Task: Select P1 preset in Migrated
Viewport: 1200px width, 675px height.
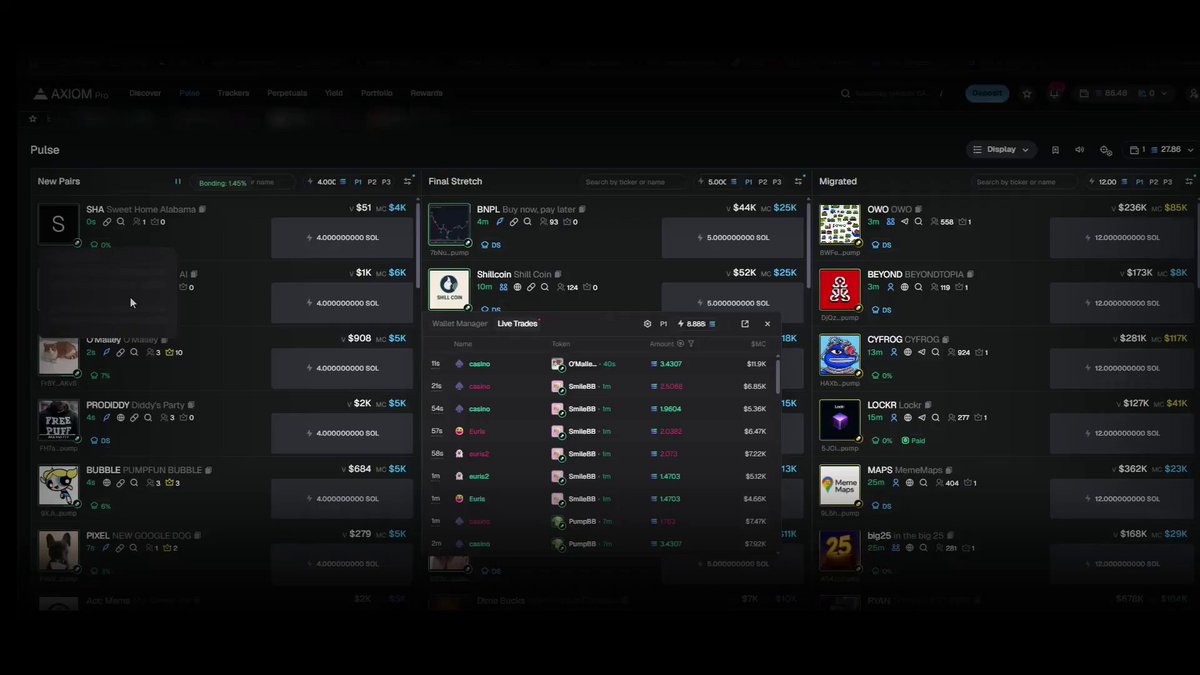Action: pyautogui.click(x=1140, y=182)
